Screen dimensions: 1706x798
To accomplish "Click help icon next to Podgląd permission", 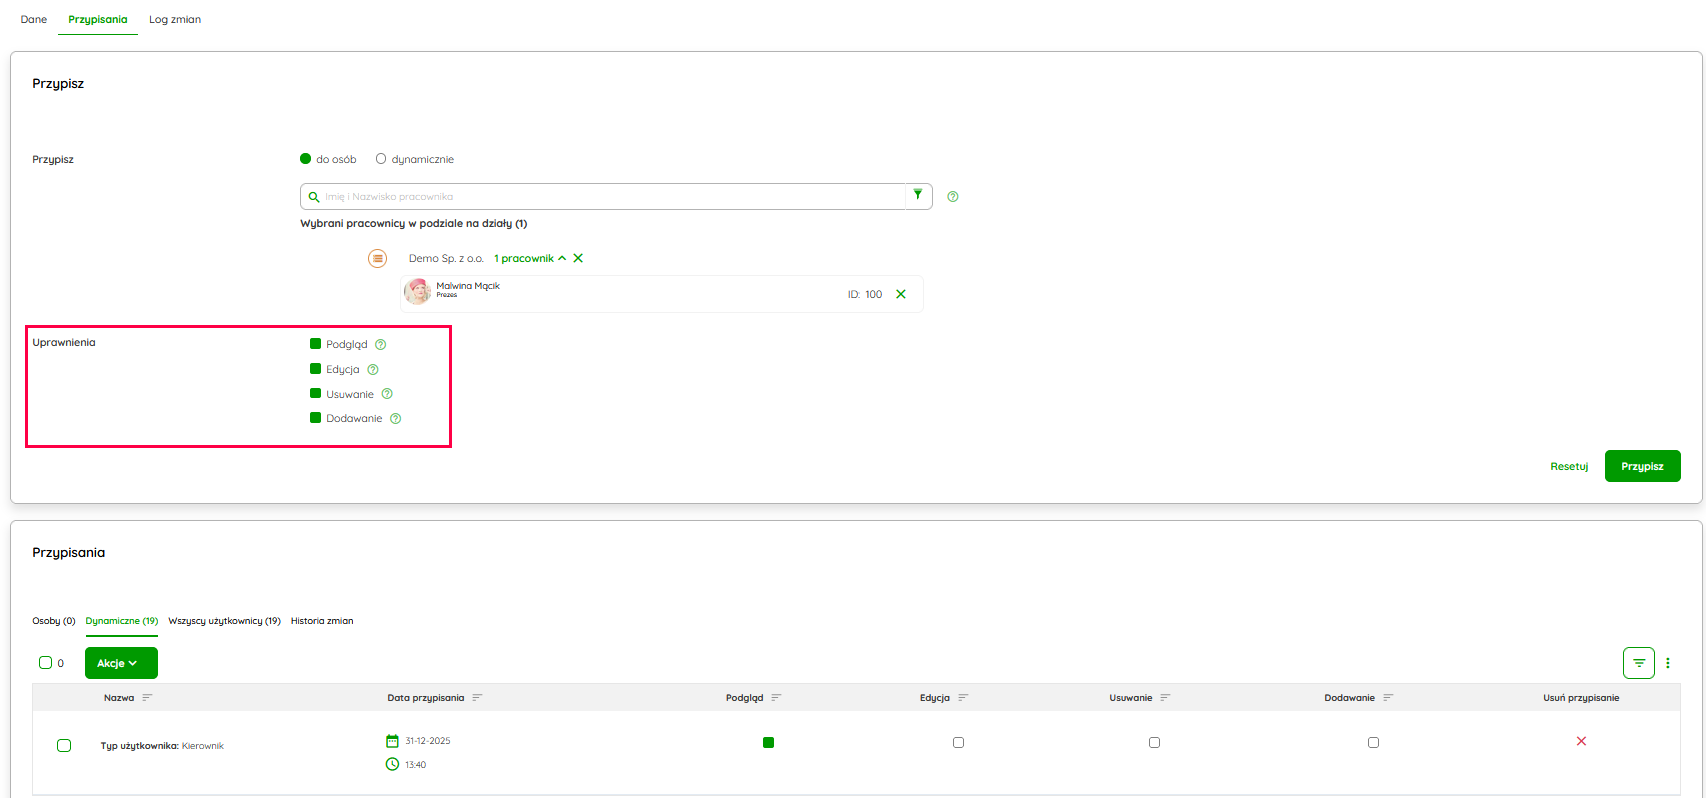I will point(380,345).
